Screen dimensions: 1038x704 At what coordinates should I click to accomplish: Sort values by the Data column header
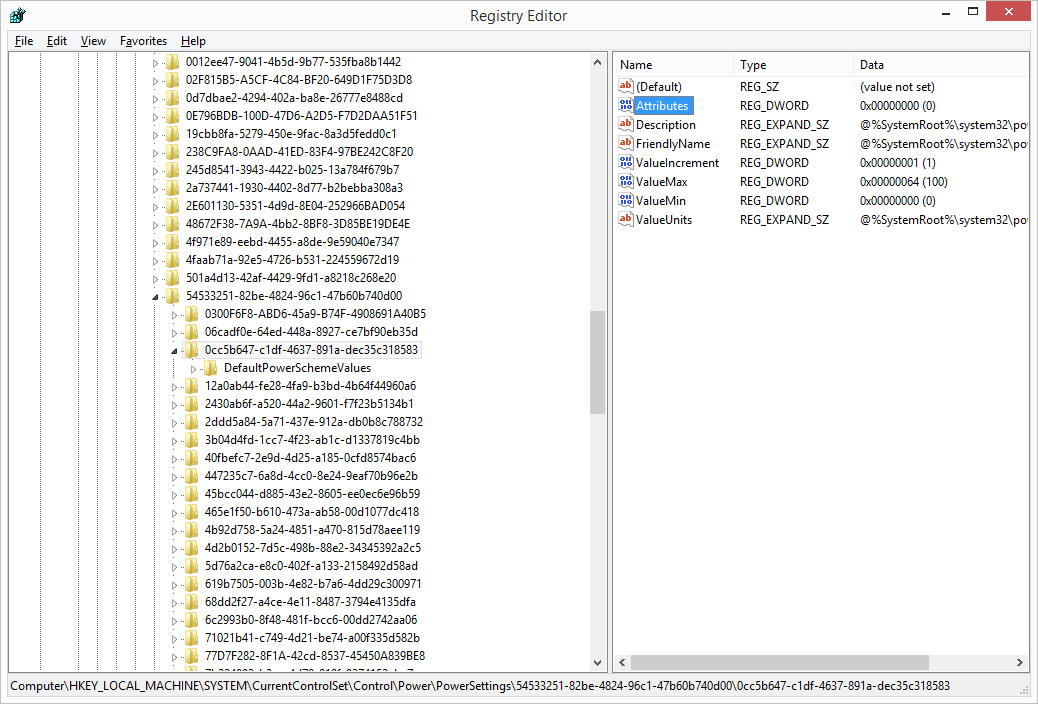[941, 65]
